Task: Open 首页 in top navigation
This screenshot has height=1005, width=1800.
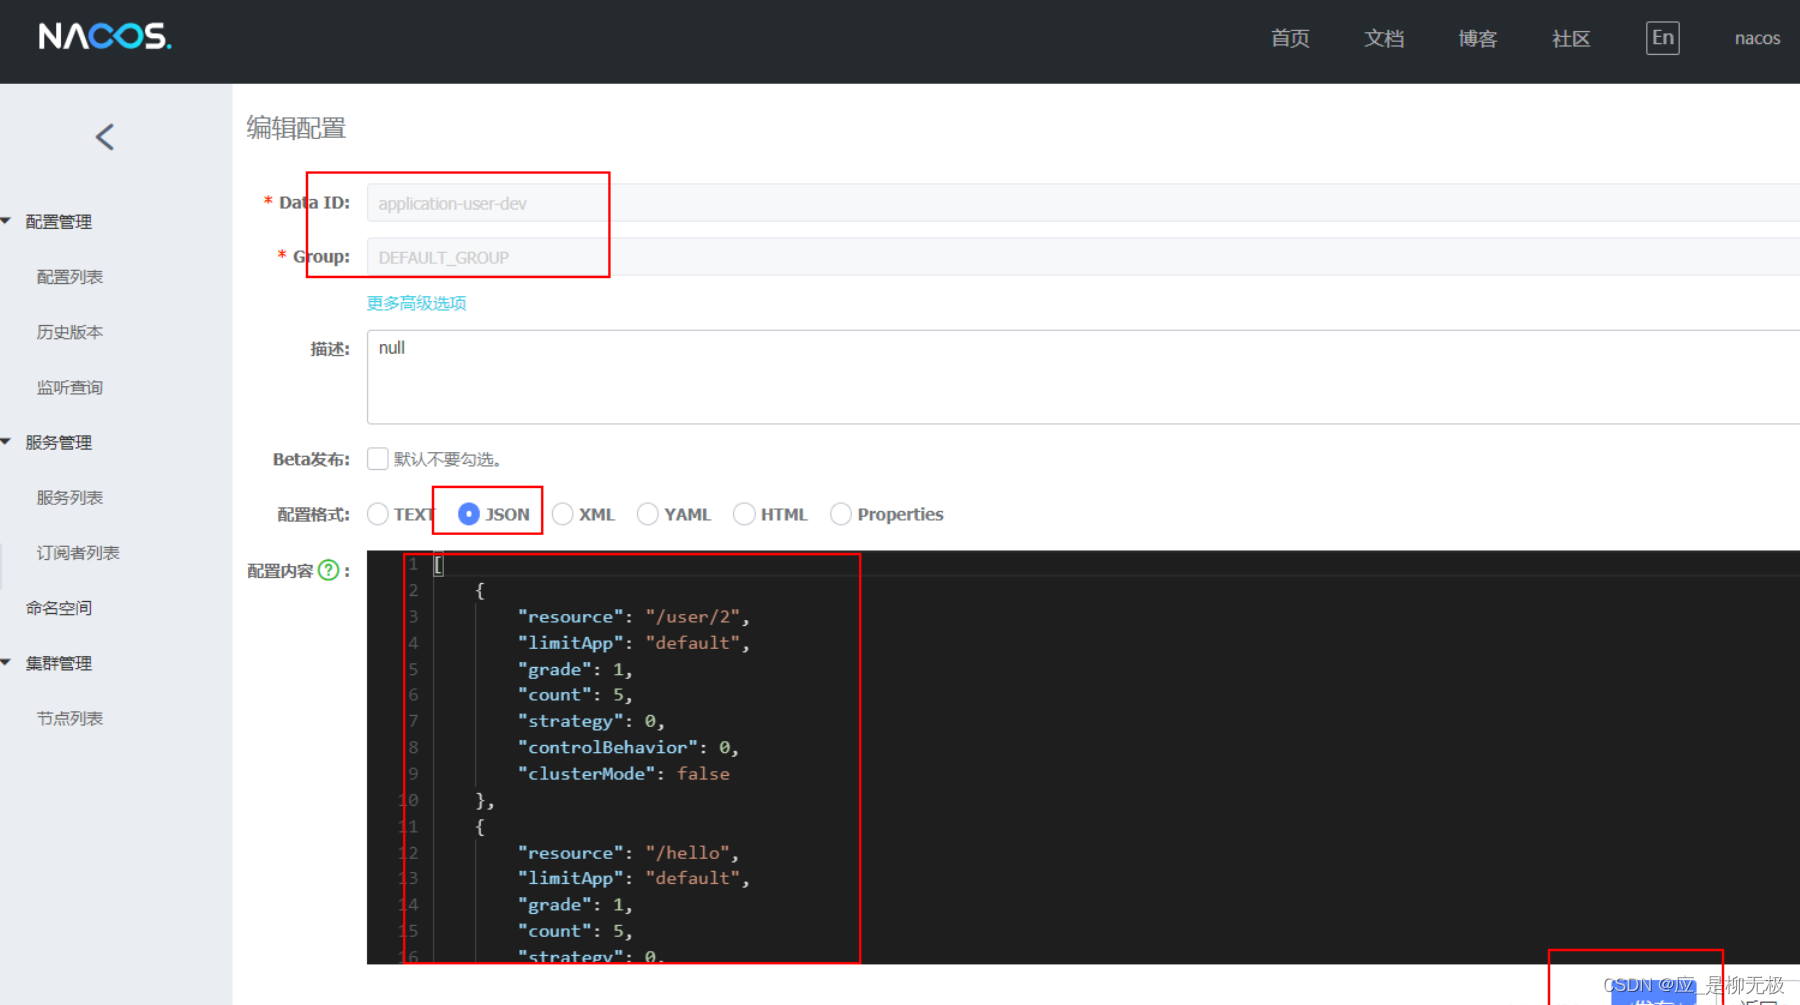Action: (x=1290, y=38)
